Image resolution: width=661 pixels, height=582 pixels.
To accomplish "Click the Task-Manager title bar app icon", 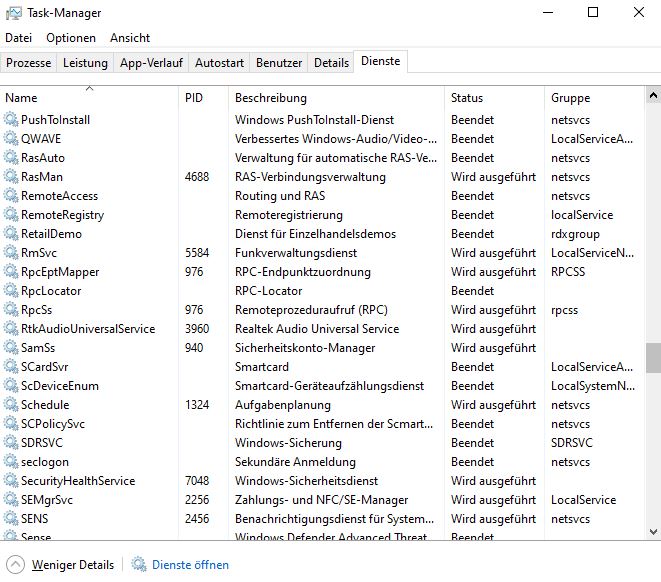I will pyautogui.click(x=13, y=13).
